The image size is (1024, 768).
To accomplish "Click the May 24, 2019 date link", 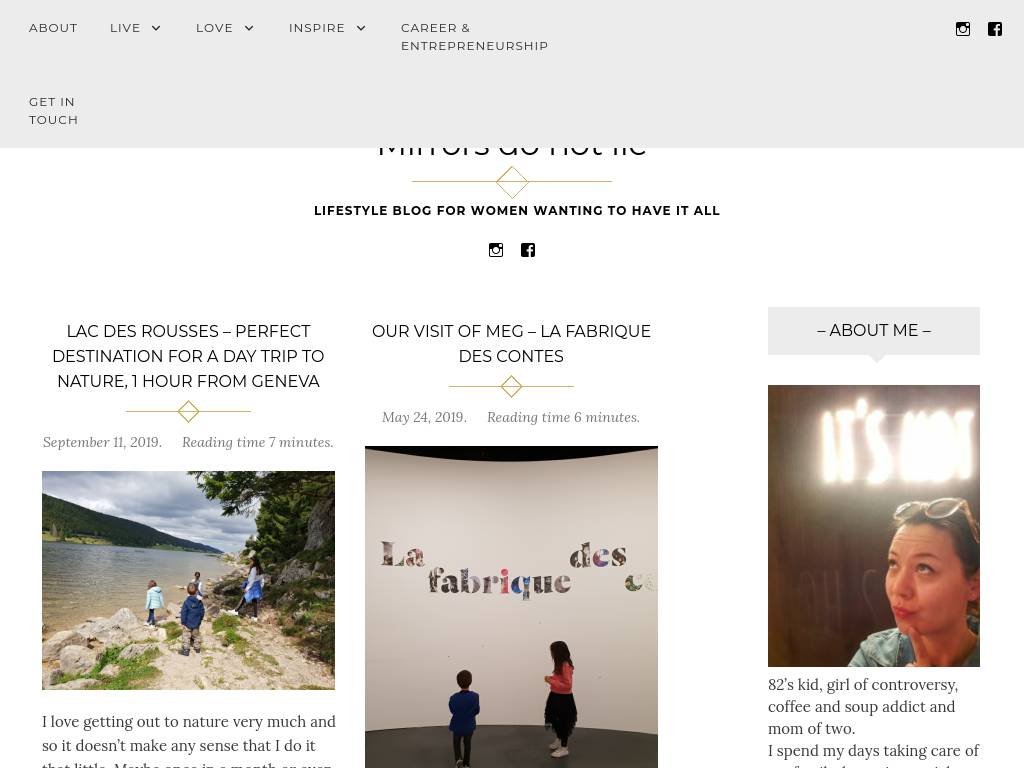I will pyautogui.click(x=424, y=417).
